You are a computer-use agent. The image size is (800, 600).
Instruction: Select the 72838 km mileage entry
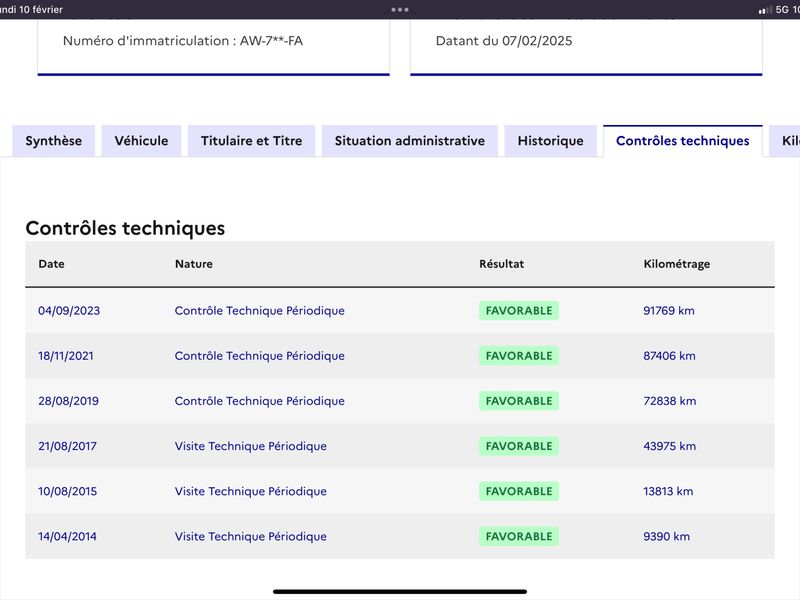[669, 401]
